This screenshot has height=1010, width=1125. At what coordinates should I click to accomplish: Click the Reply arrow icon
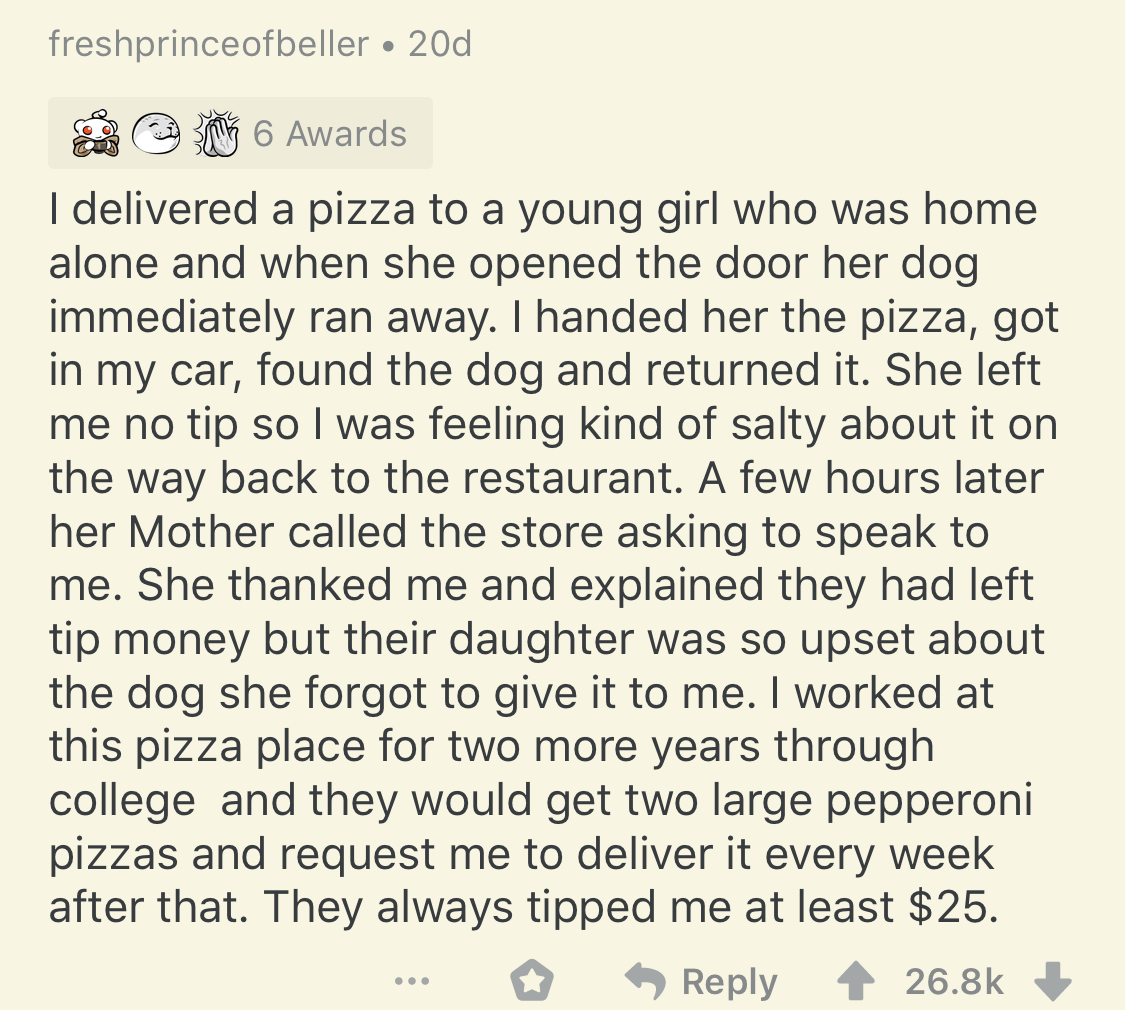645,981
